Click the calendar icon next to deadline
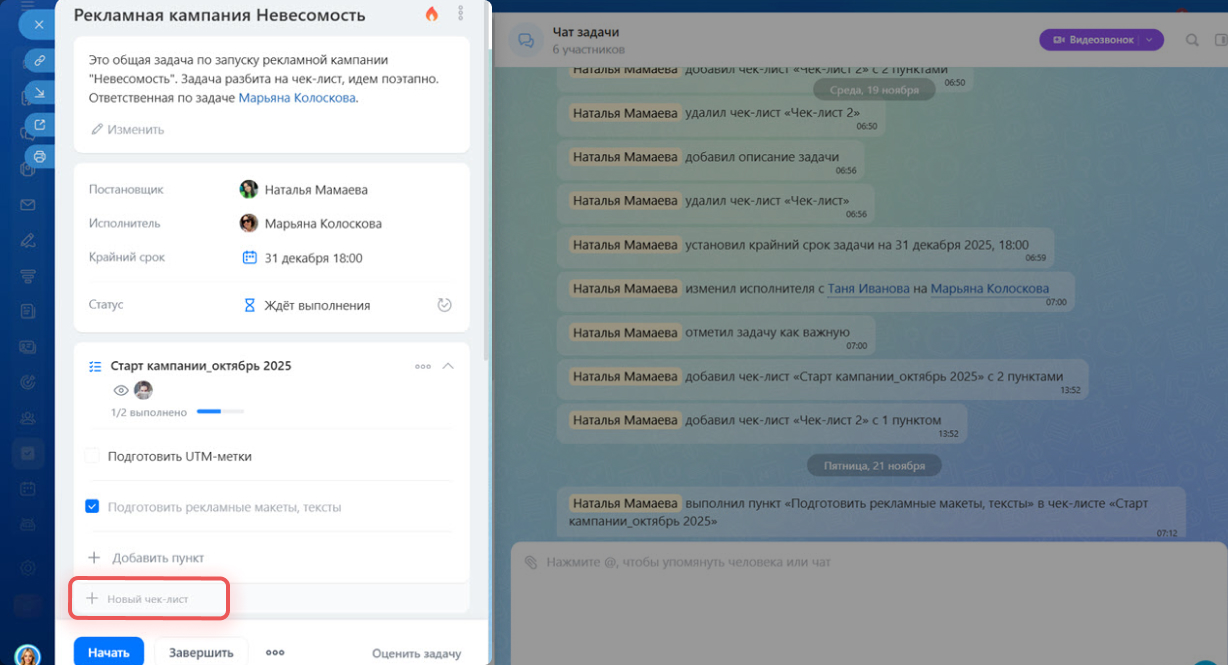The width and height of the screenshot is (1228, 665). (250, 258)
